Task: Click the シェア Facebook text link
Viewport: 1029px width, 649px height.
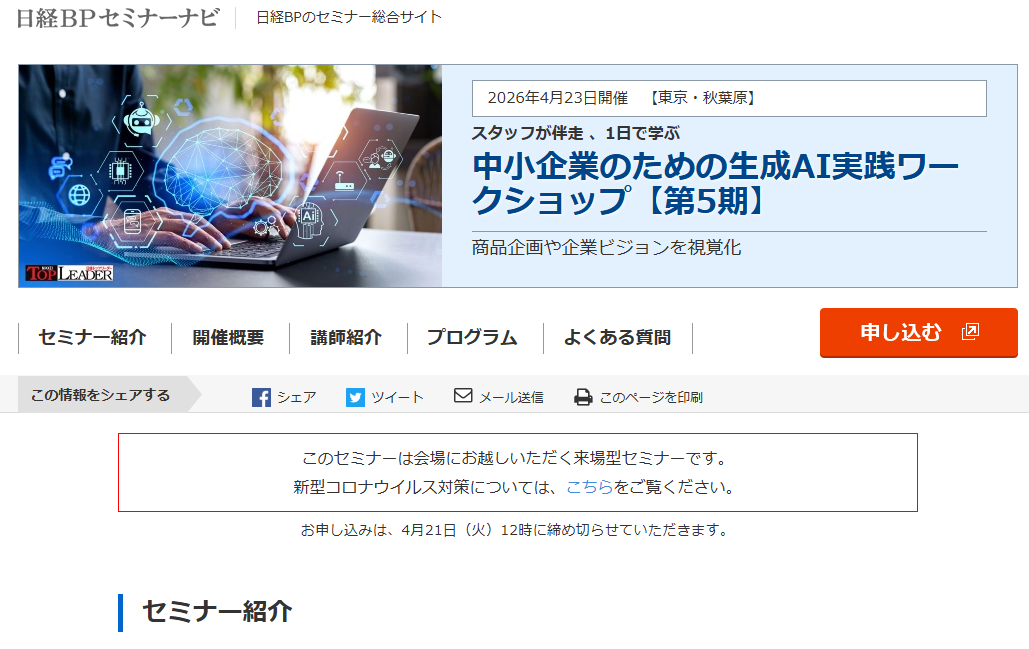Action: tap(297, 397)
